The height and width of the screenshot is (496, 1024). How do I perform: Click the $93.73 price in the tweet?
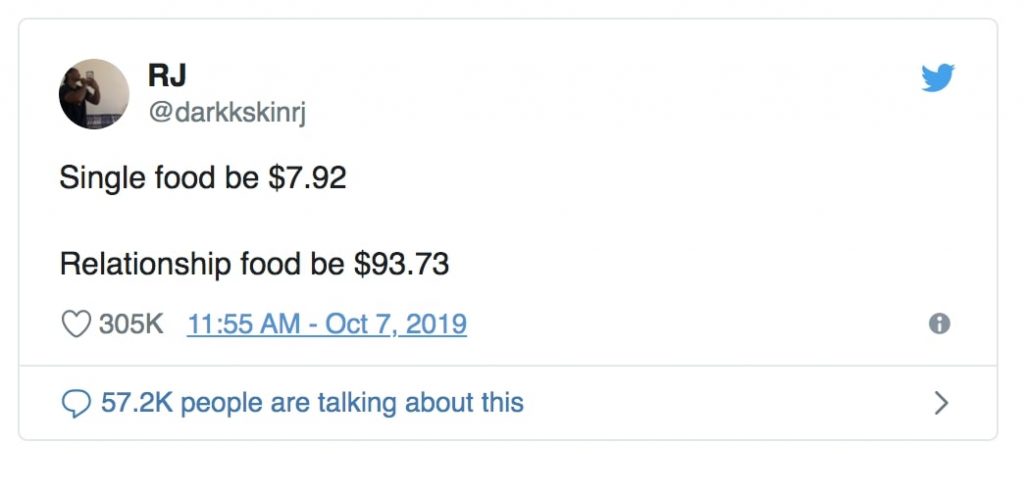(x=402, y=265)
